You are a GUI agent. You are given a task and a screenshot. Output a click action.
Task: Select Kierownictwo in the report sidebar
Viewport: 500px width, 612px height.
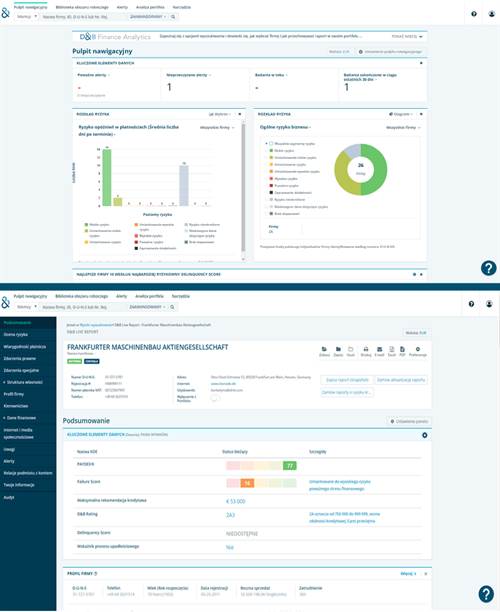point(16,406)
